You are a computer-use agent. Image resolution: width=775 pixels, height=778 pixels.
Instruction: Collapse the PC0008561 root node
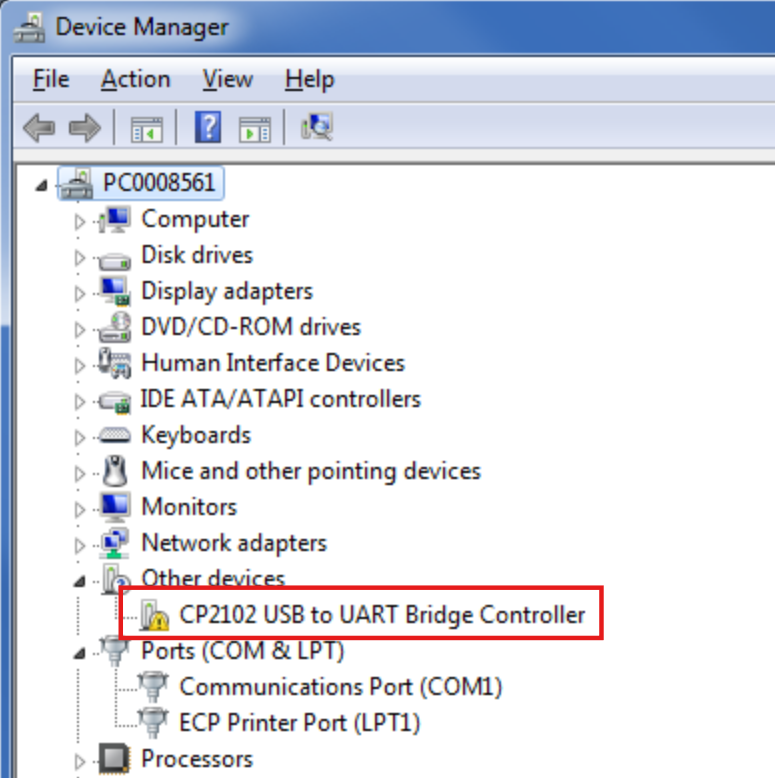pyautogui.click(x=41, y=186)
